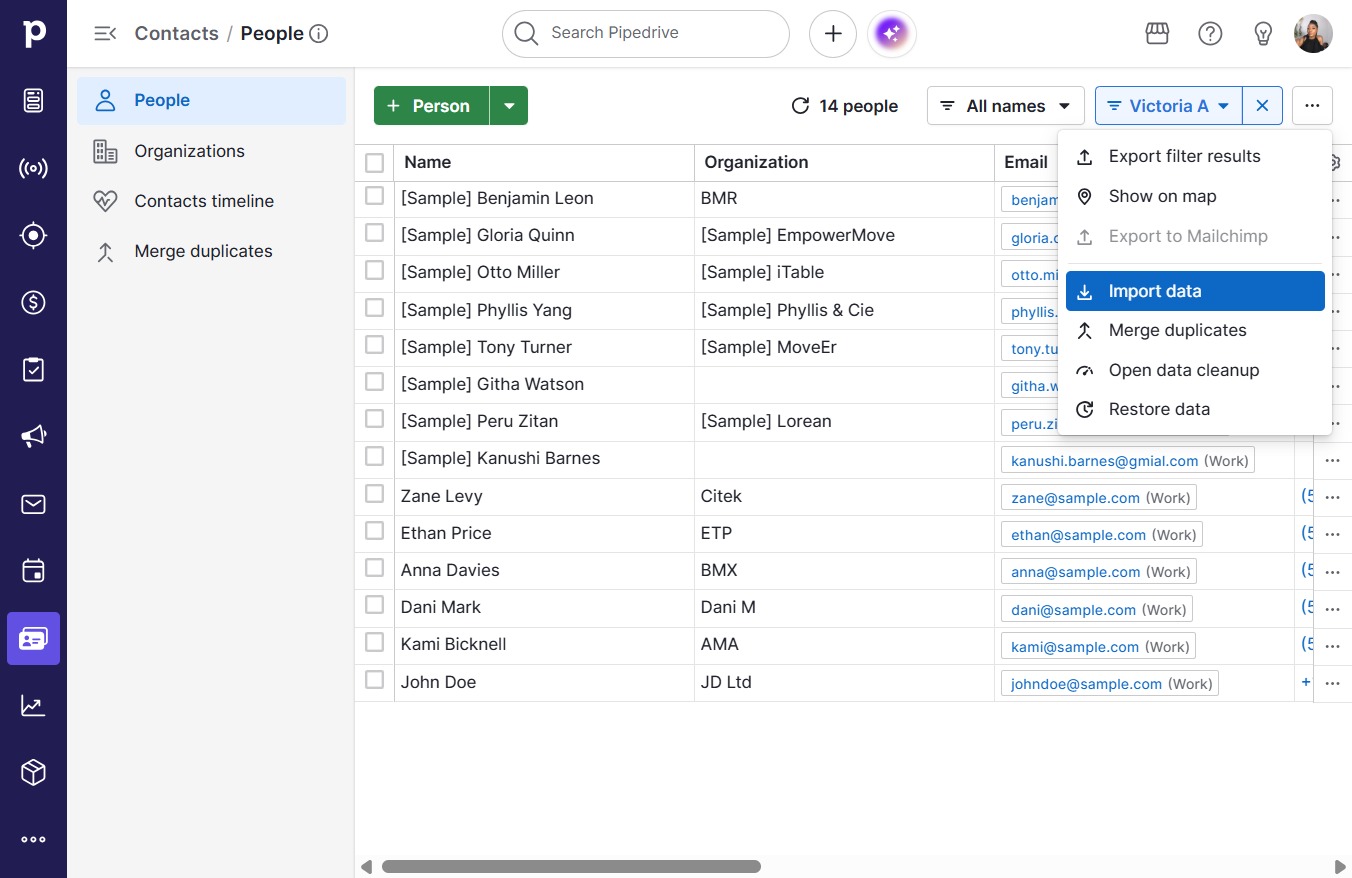Open the clipboard checkmark icon in sidebar
The width and height of the screenshot is (1352, 878).
click(33, 369)
